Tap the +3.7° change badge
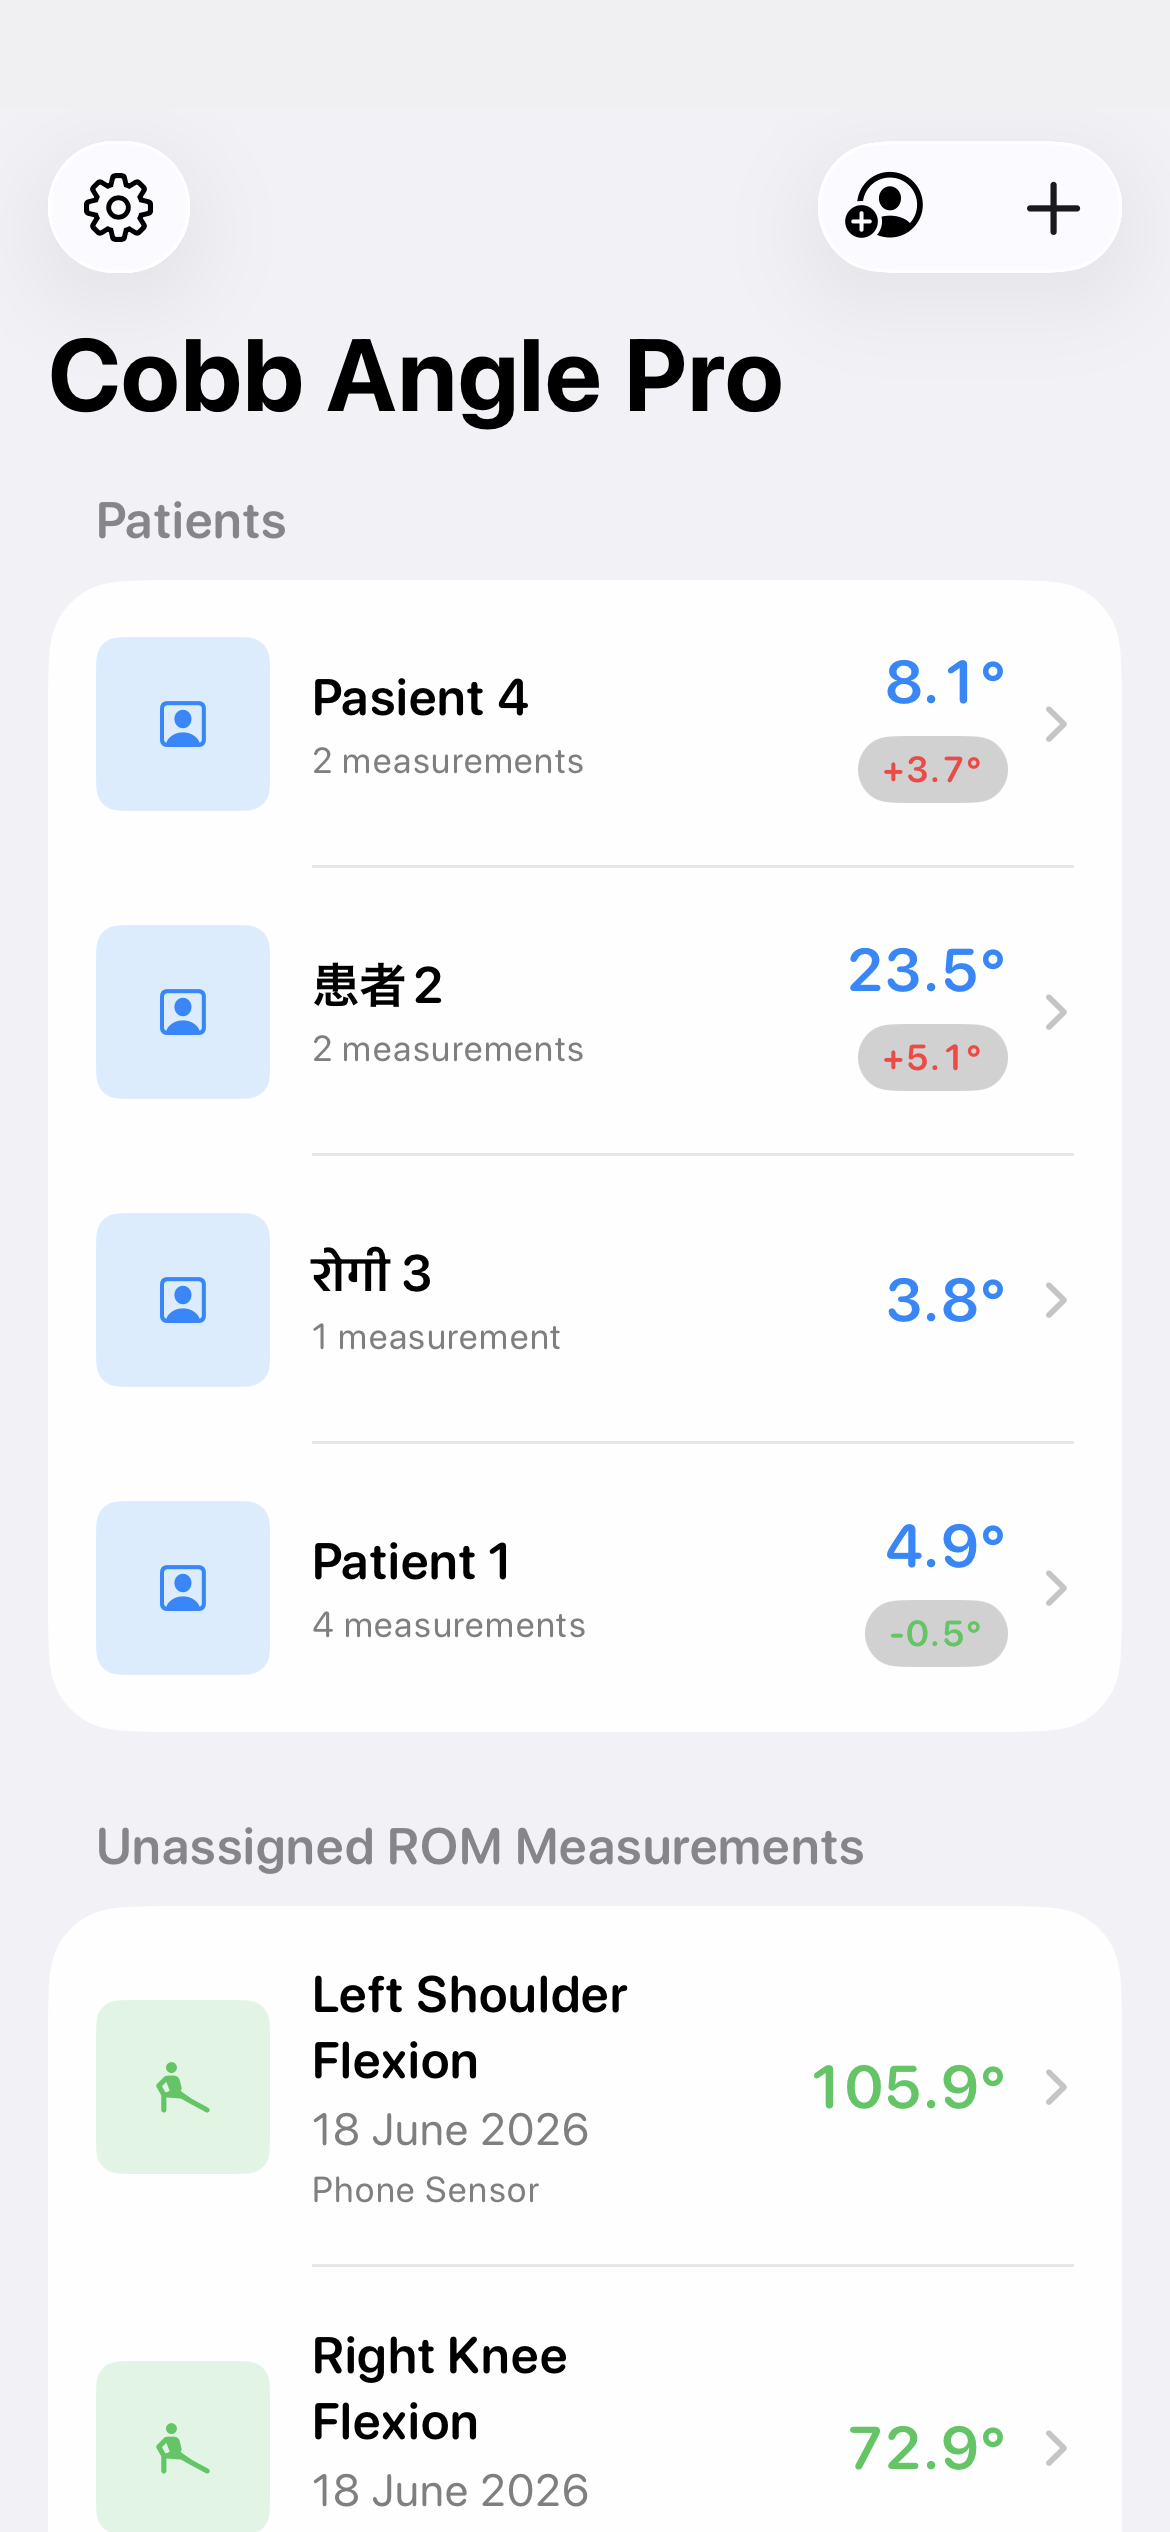 pyautogui.click(x=933, y=770)
